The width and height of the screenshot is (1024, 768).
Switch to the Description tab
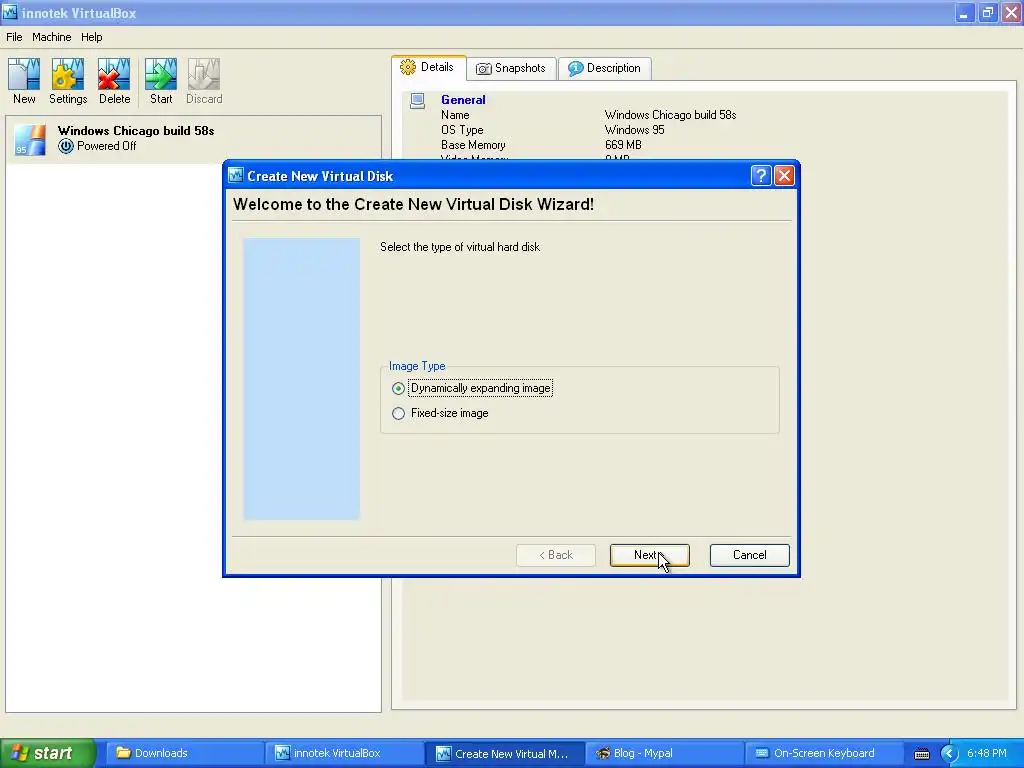(605, 68)
